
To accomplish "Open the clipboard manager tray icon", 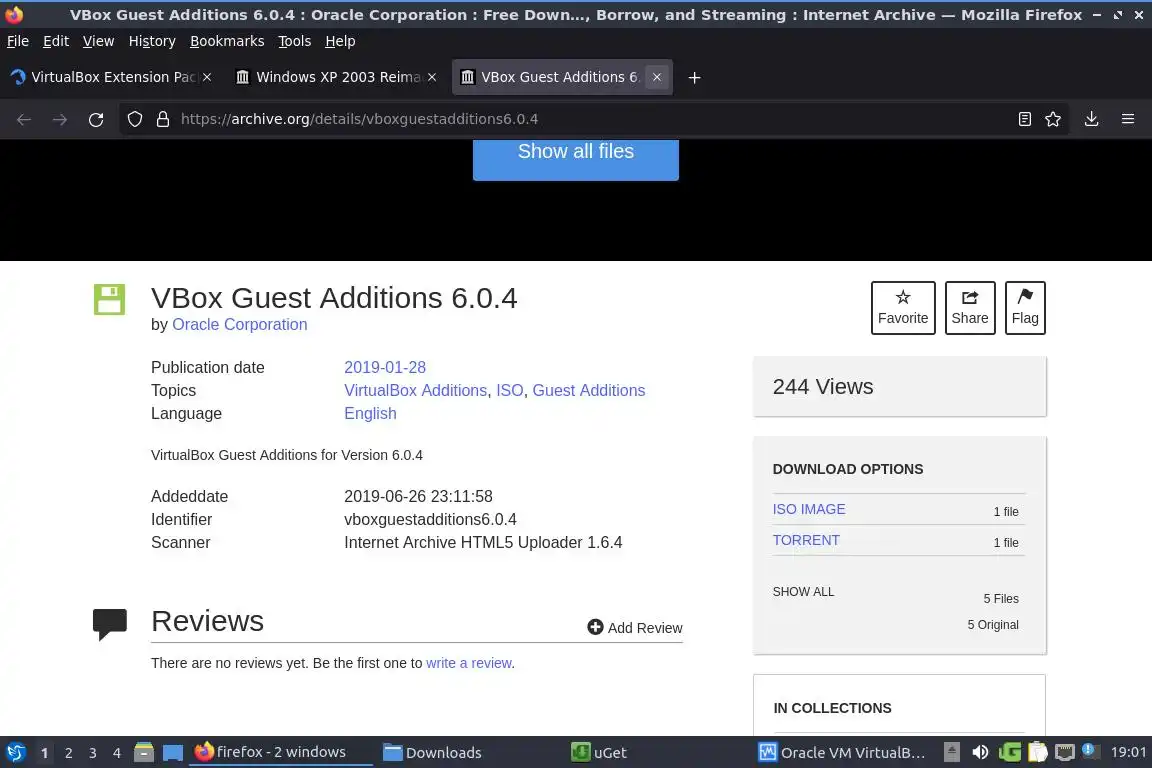I will (1037, 752).
